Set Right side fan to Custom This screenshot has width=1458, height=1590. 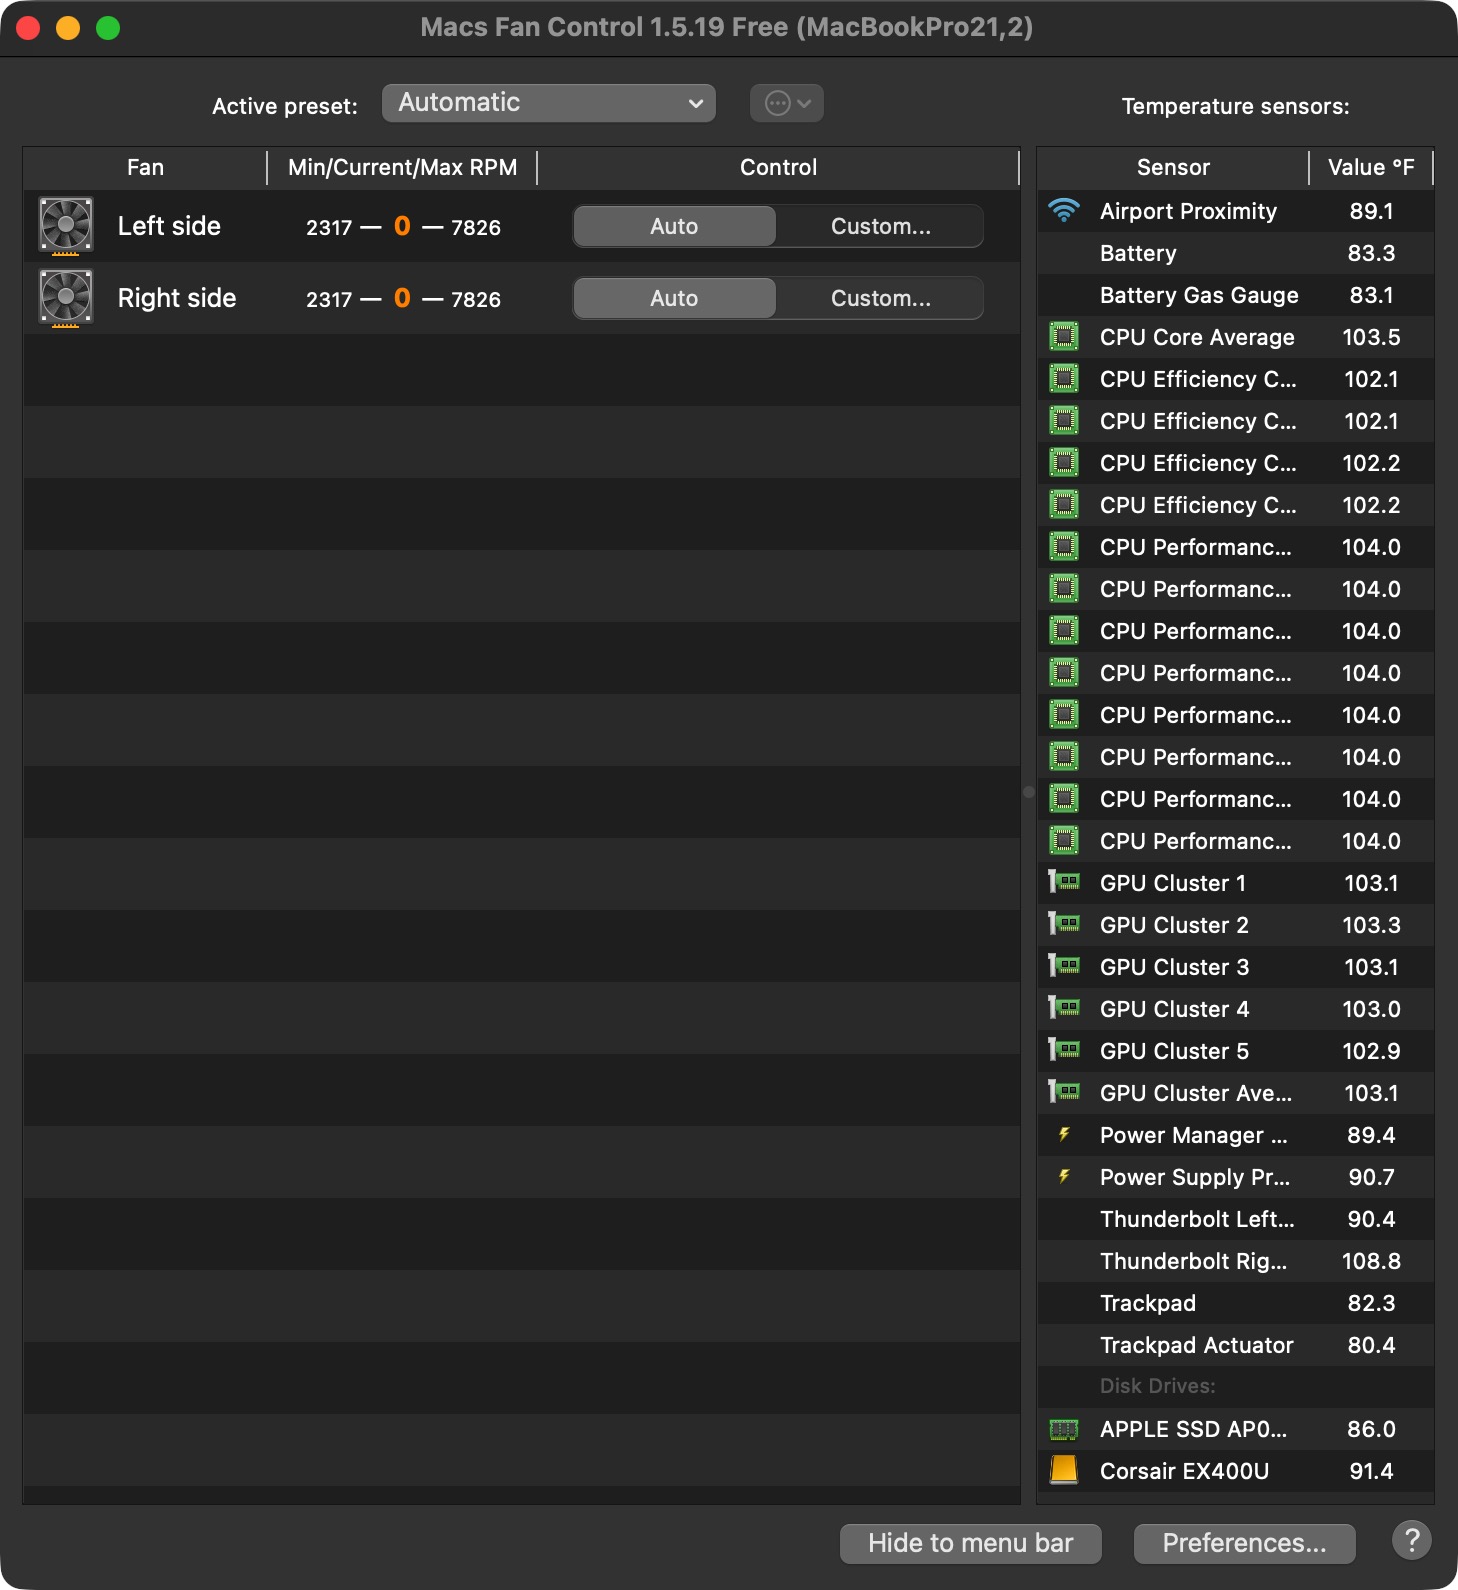pos(880,298)
